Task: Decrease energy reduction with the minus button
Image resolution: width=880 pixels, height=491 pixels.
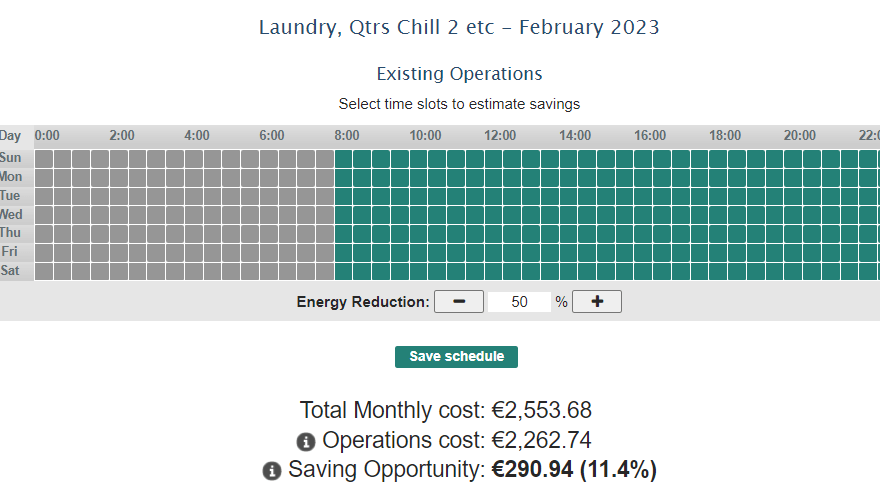Action: coord(459,302)
